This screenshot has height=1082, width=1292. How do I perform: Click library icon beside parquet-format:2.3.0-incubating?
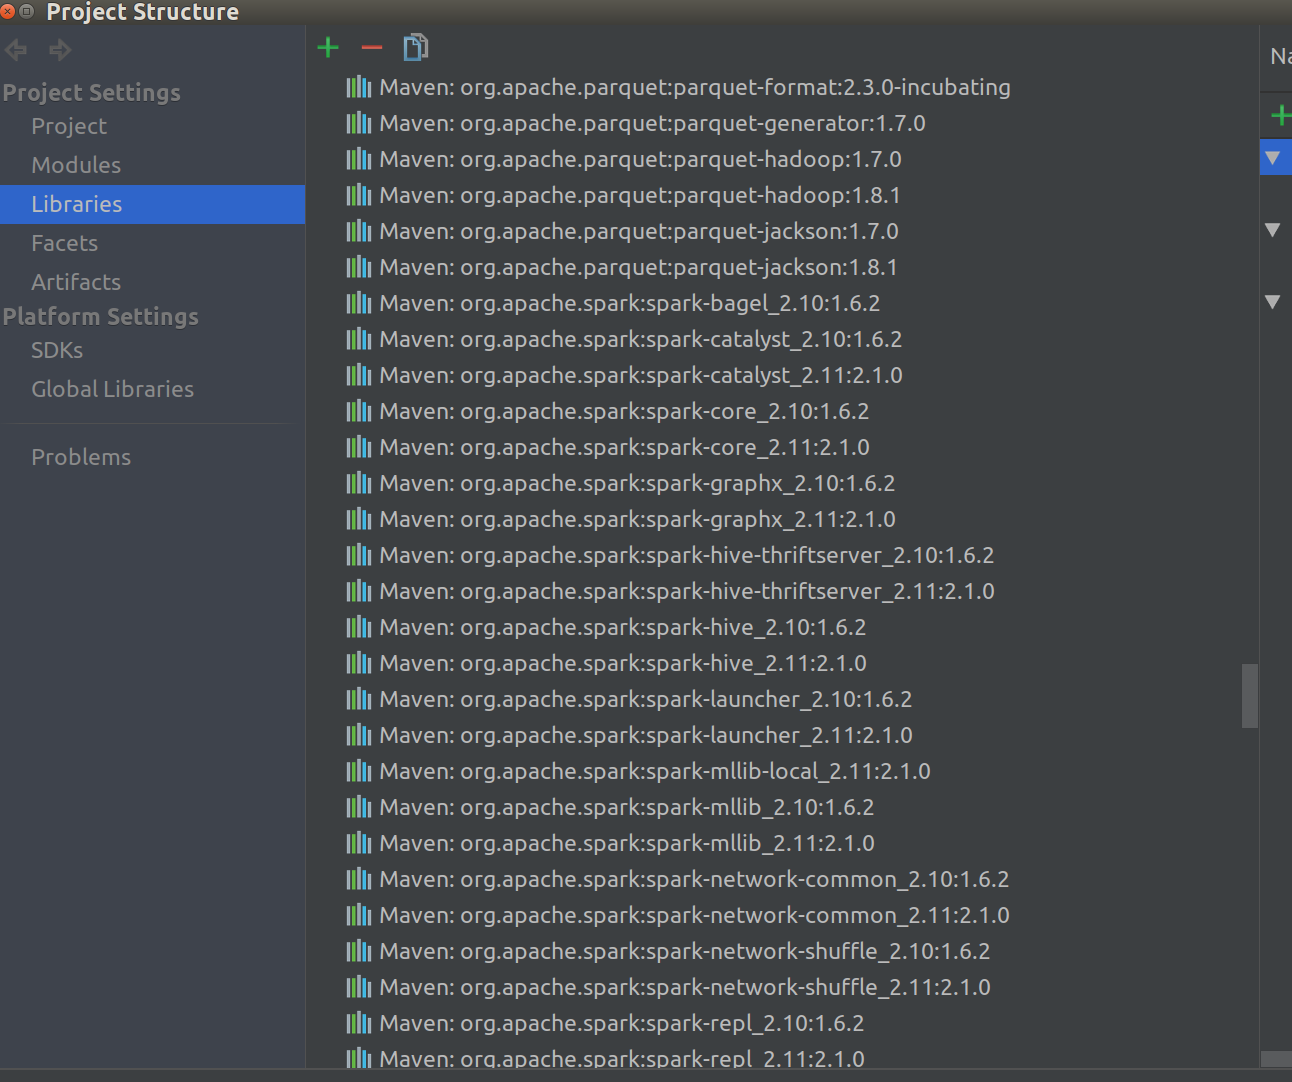tap(359, 87)
